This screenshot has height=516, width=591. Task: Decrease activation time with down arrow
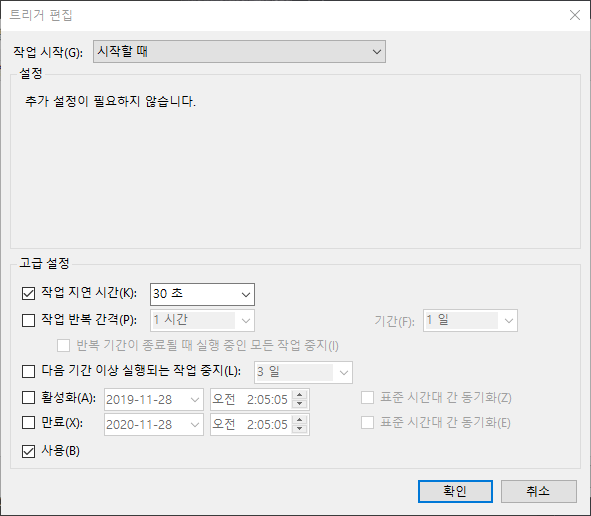pos(300,404)
